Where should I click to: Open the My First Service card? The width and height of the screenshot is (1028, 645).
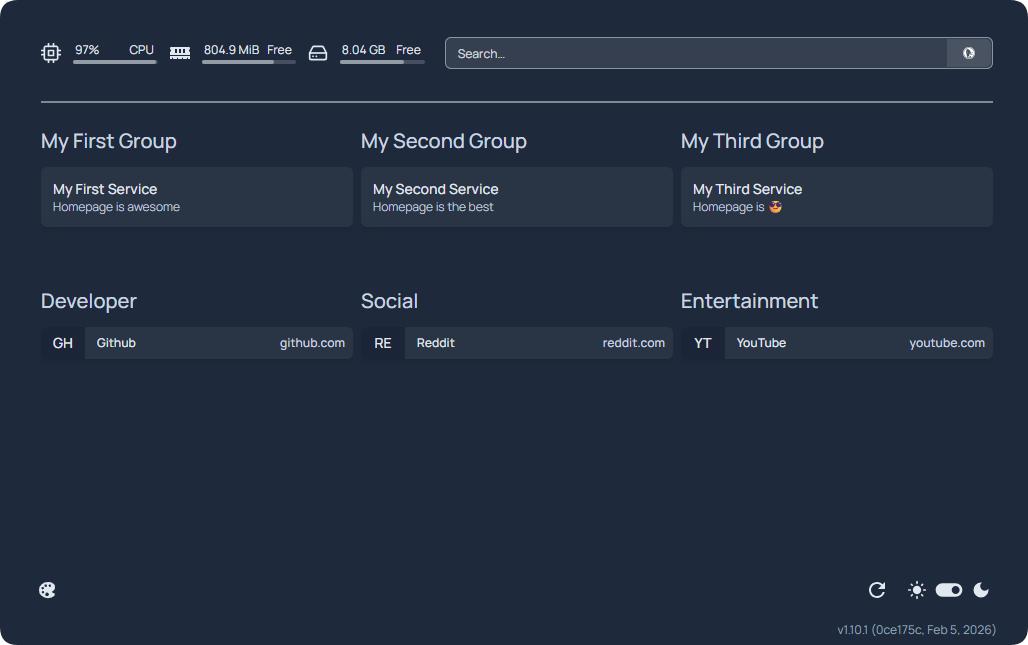[x=197, y=197]
